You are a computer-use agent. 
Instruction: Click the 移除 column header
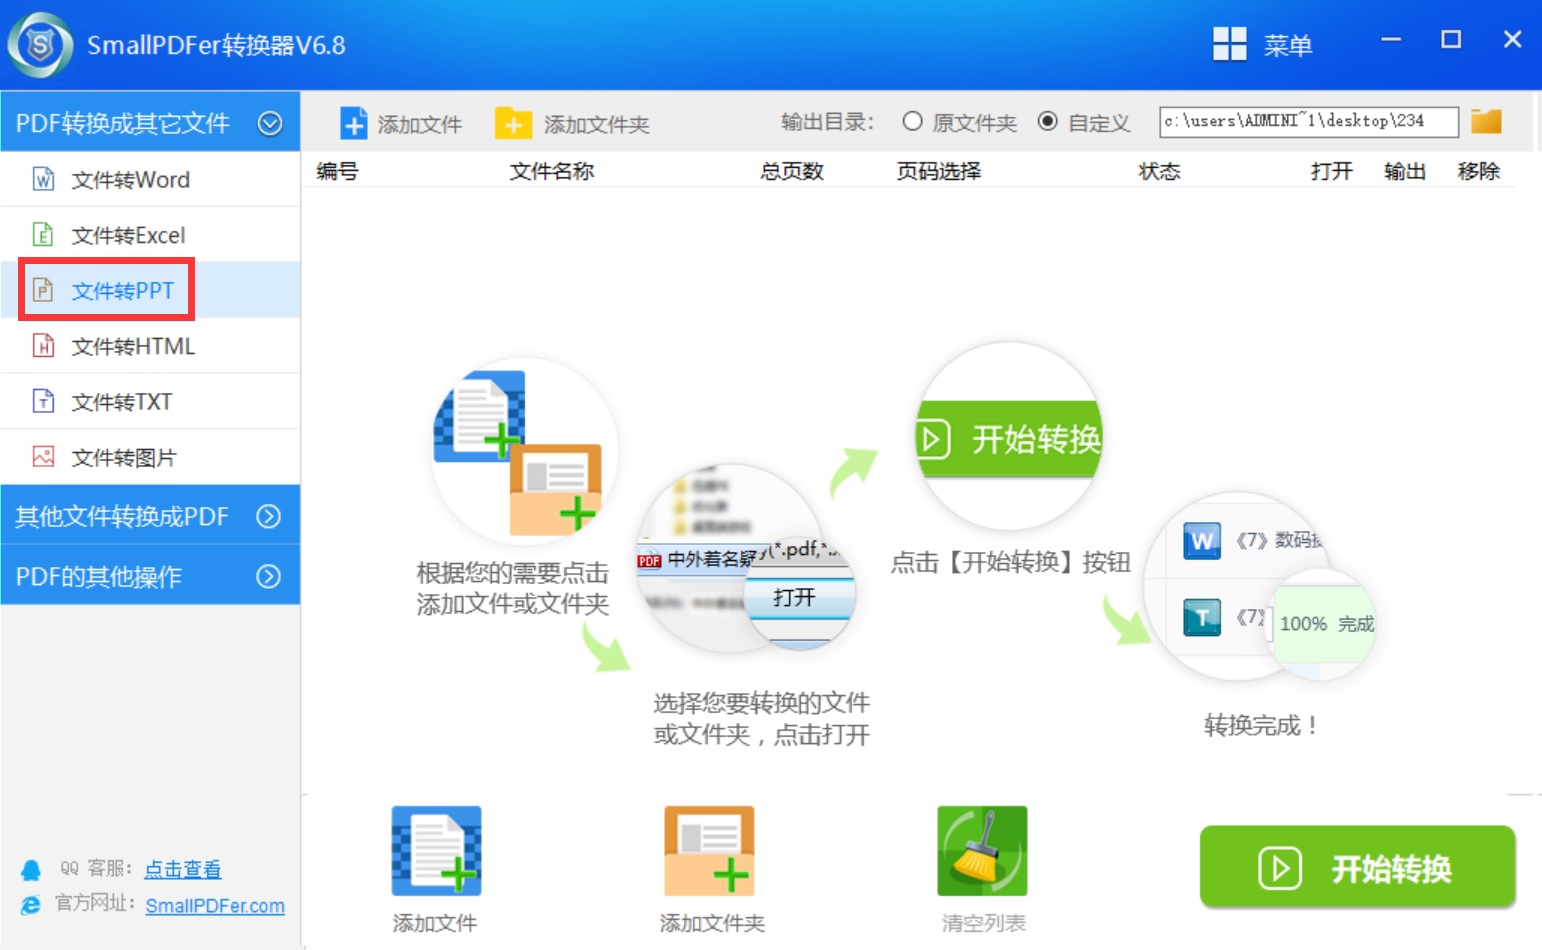[x=1479, y=171]
